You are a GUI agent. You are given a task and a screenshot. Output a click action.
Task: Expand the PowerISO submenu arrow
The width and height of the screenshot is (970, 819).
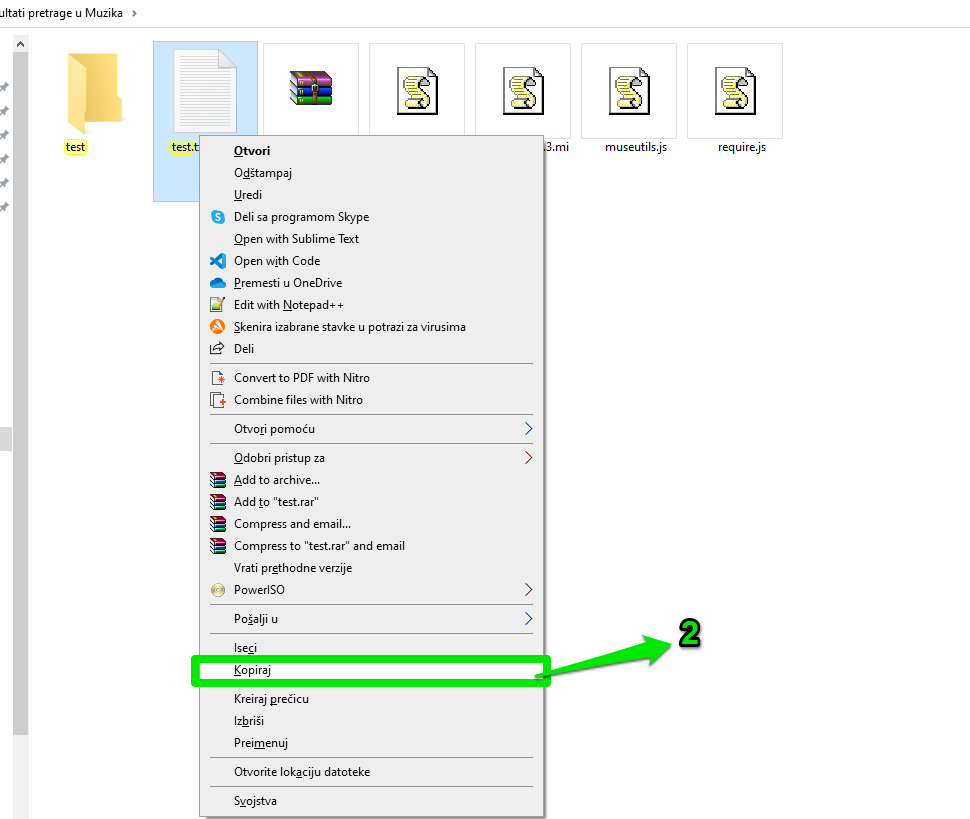point(528,590)
